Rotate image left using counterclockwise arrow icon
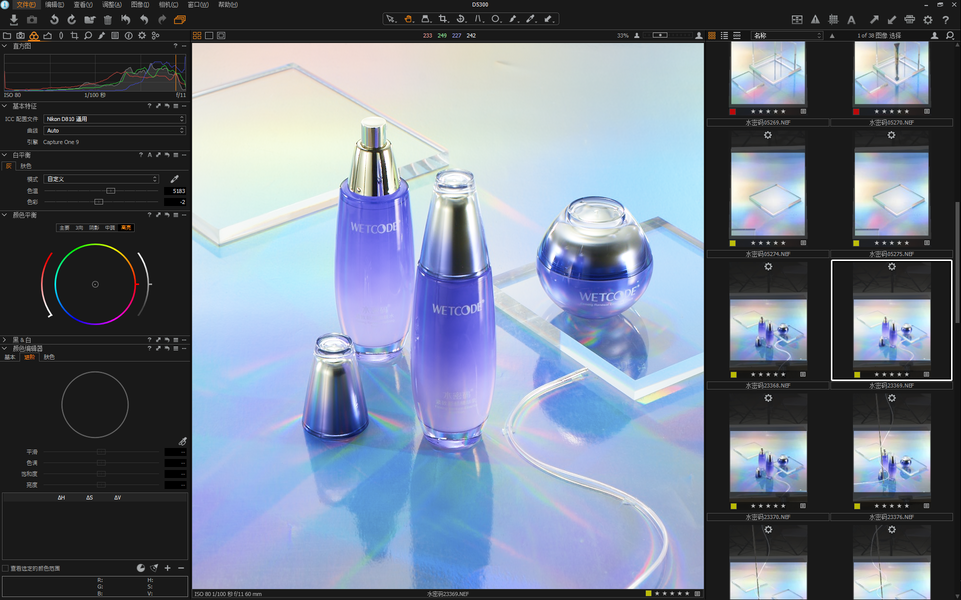 click(x=54, y=20)
